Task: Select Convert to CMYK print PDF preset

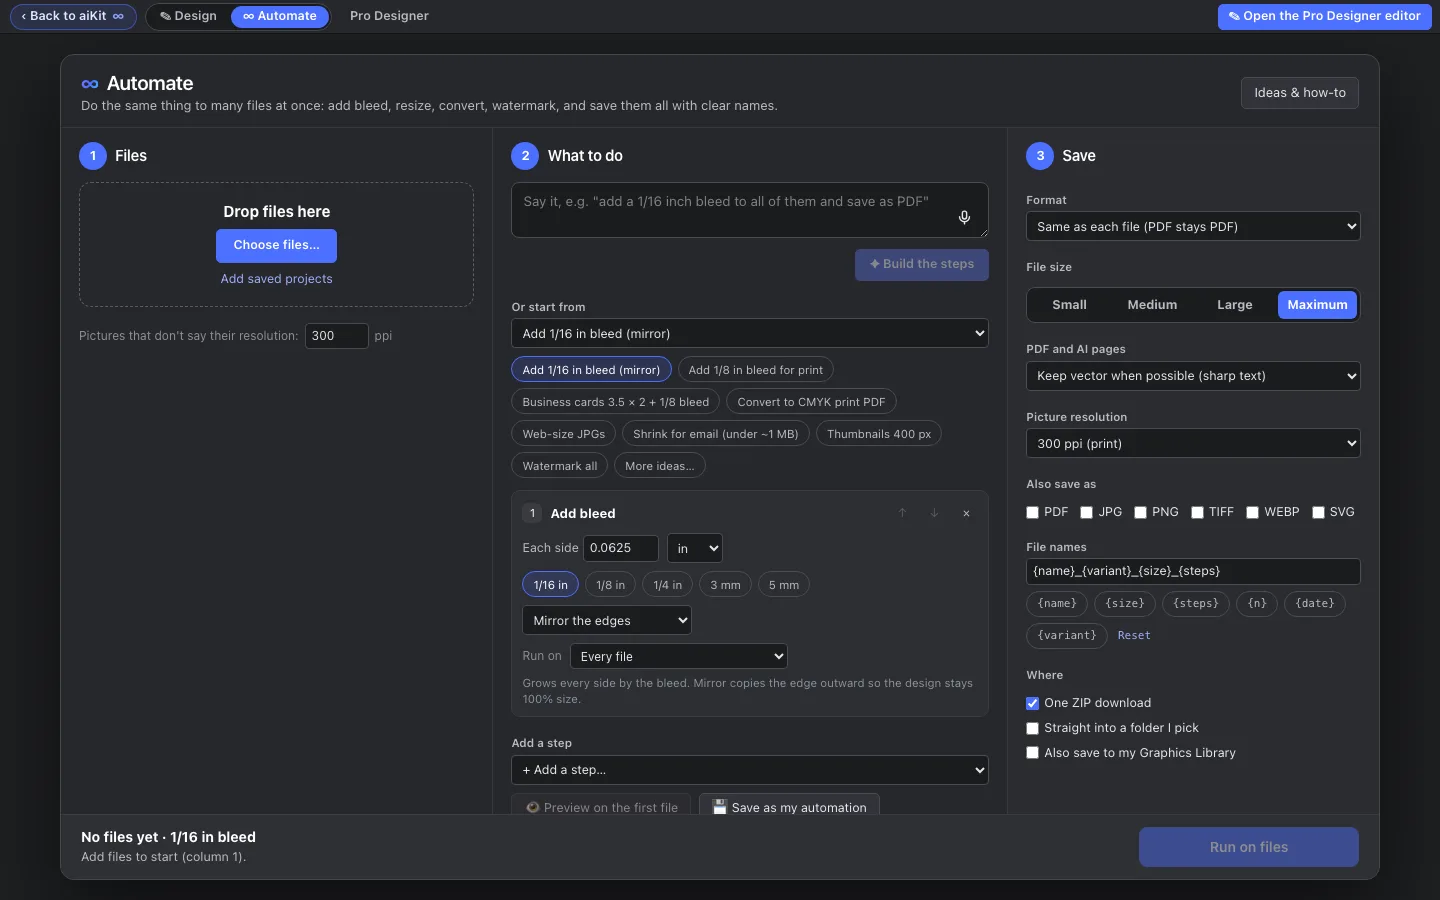Action: pyautogui.click(x=812, y=402)
